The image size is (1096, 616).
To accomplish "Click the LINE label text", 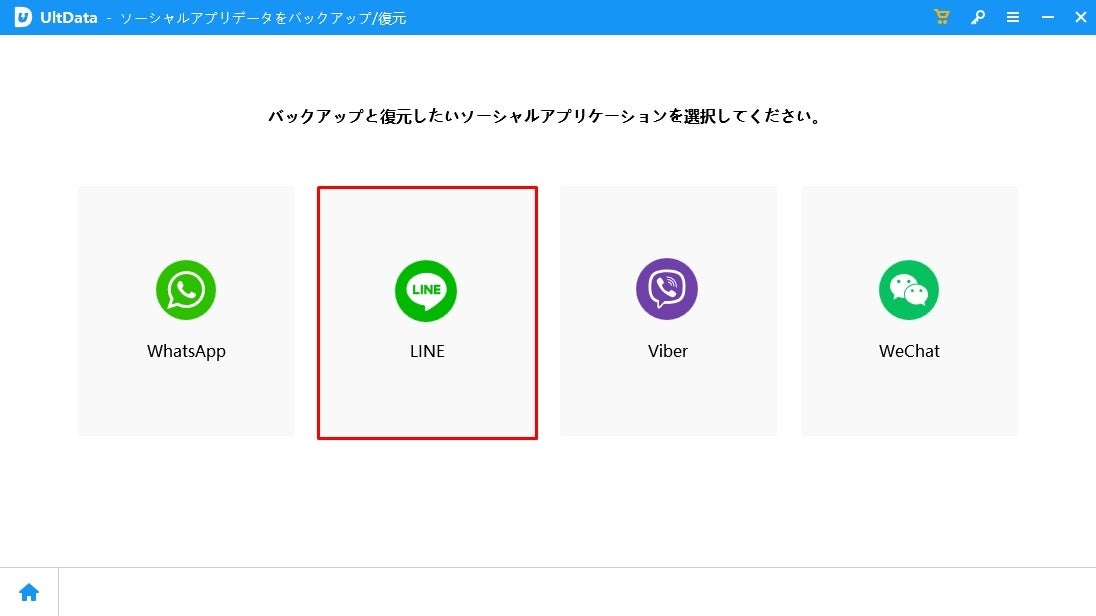I will (x=427, y=351).
